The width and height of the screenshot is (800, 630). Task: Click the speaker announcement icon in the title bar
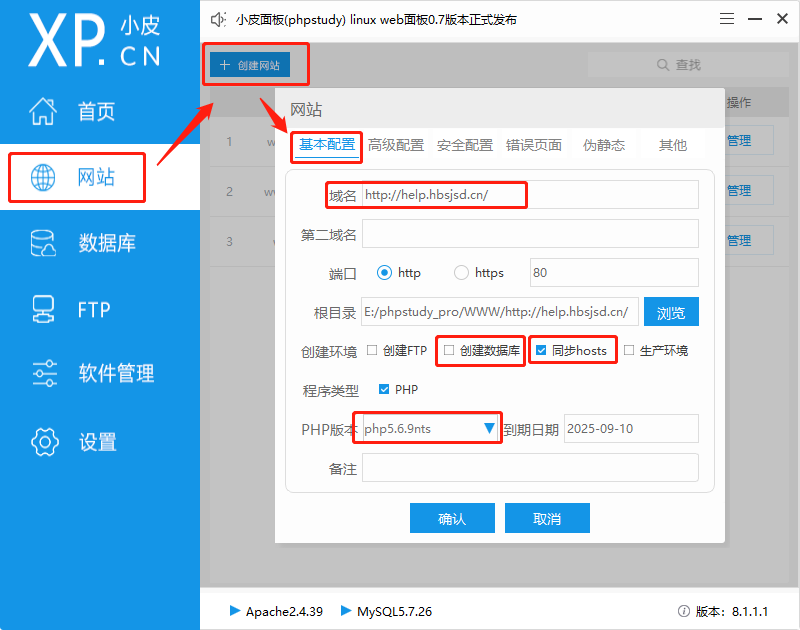218,20
